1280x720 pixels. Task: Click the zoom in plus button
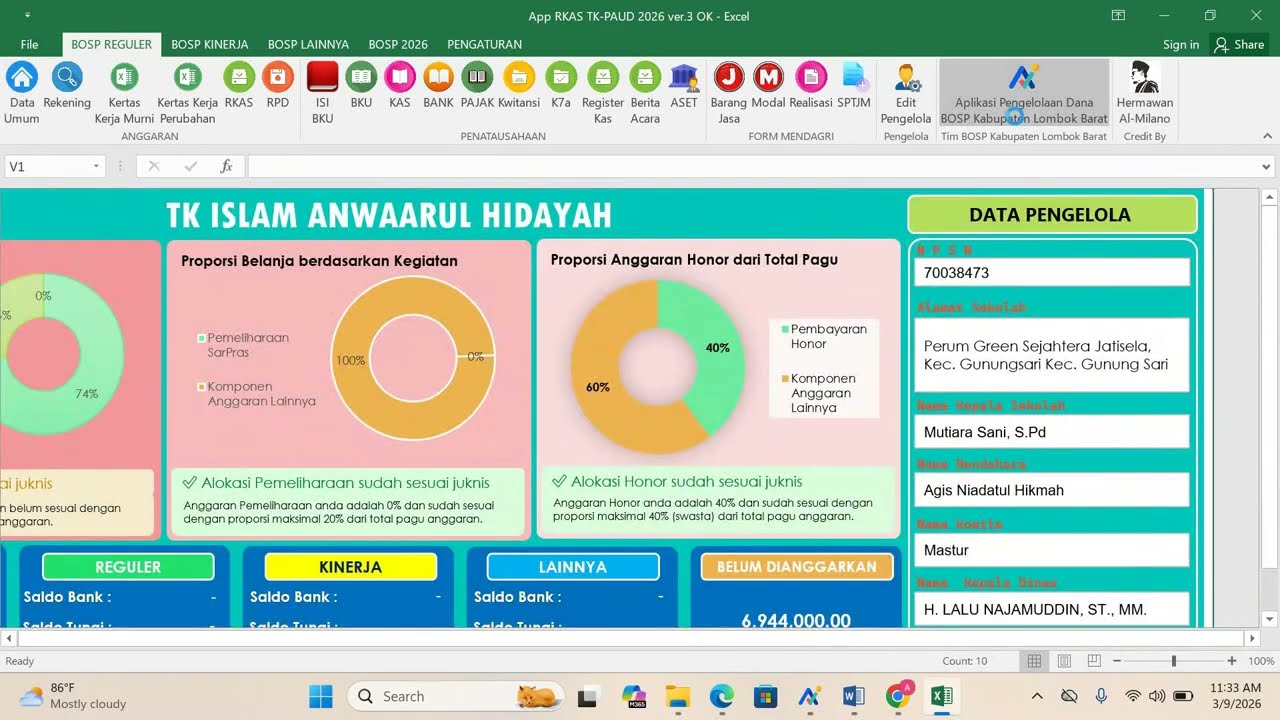[x=1232, y=661]
